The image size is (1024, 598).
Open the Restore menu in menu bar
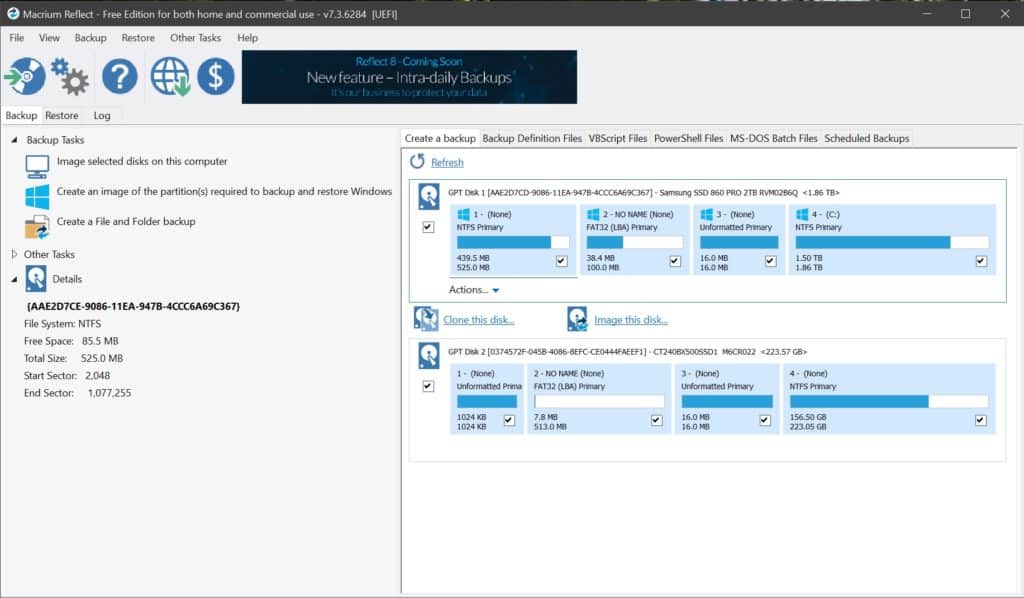click(x=138, y=38)
